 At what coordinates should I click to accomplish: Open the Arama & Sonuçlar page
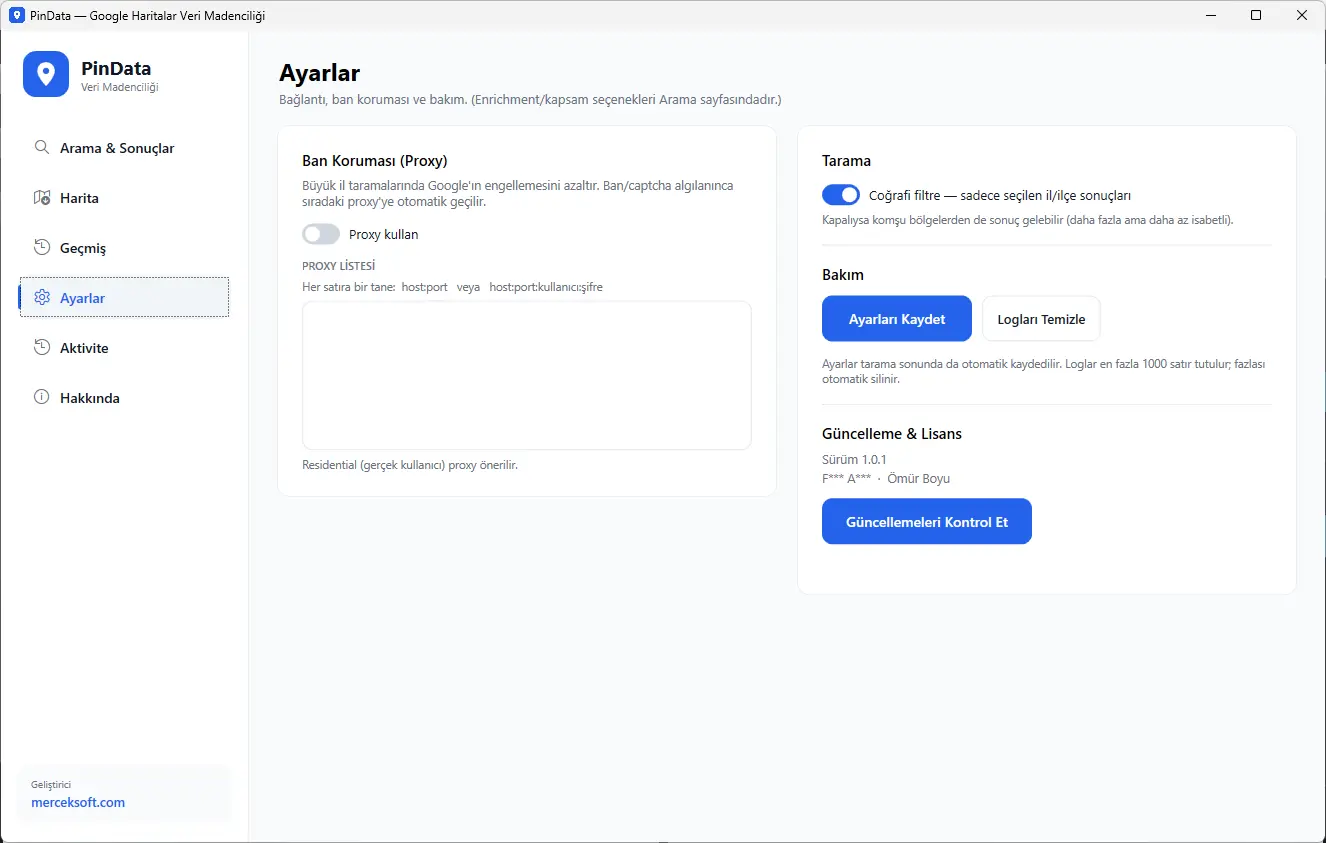click(124, 148)
